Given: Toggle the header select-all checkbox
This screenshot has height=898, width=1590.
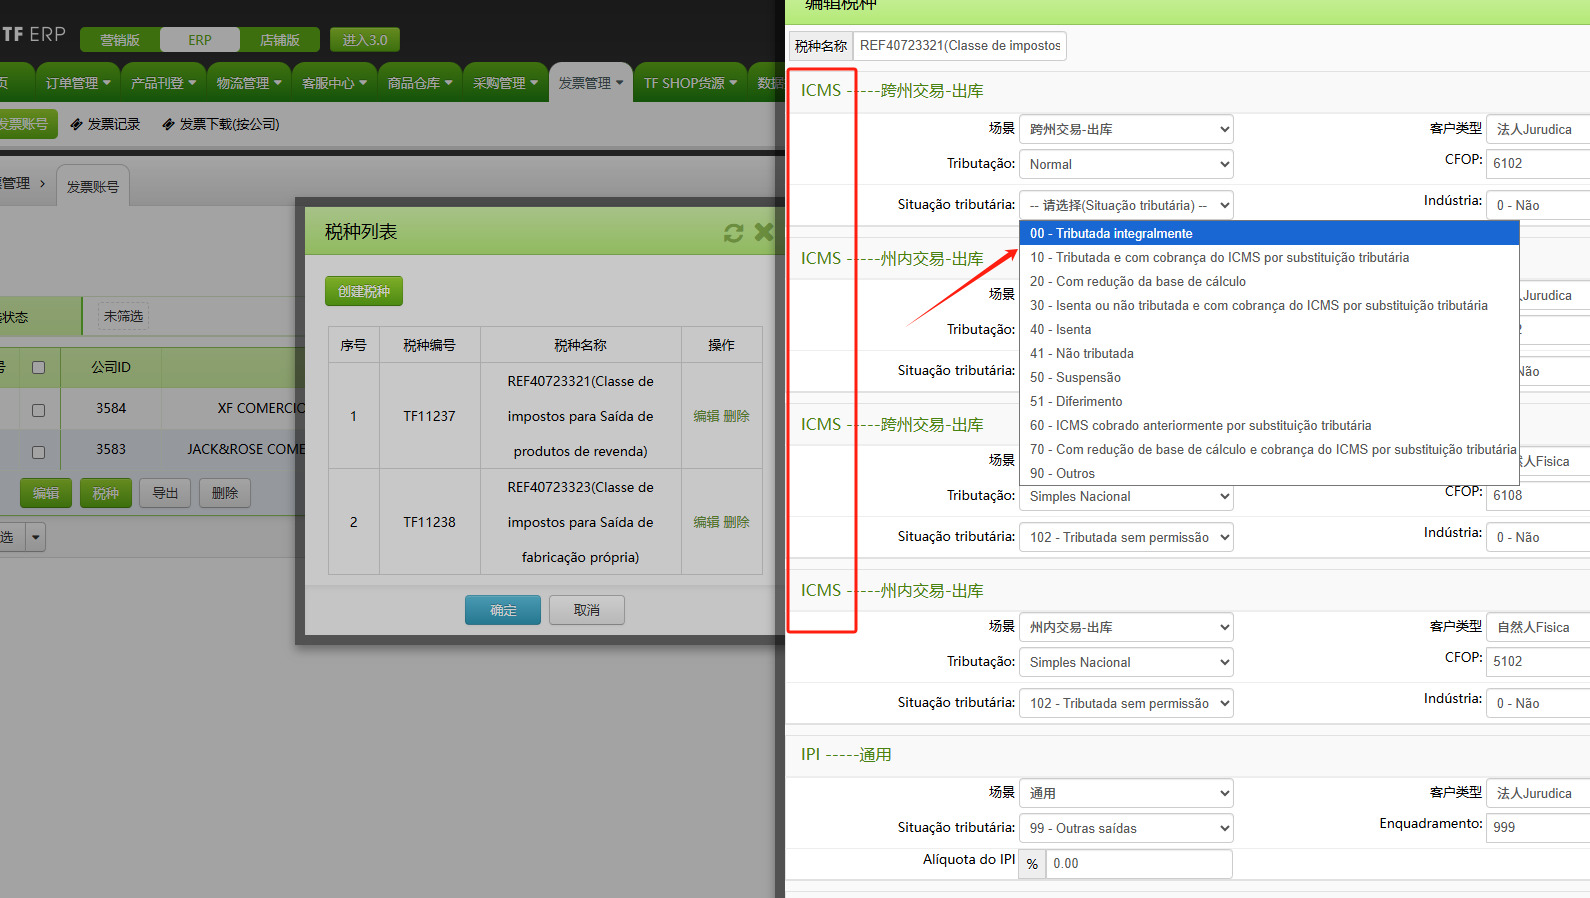Looking at the screenshot, I should pos(39,367).
